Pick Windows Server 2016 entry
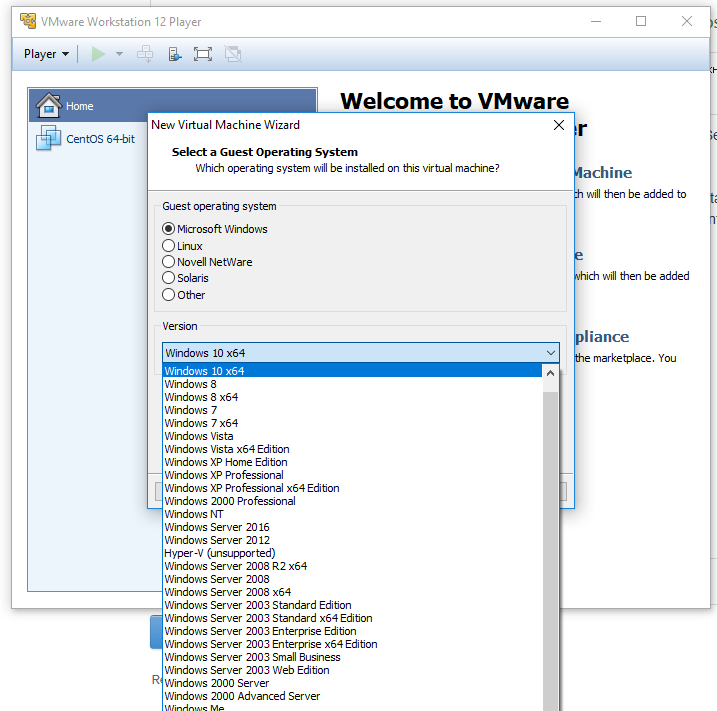 tap(353, 527)
